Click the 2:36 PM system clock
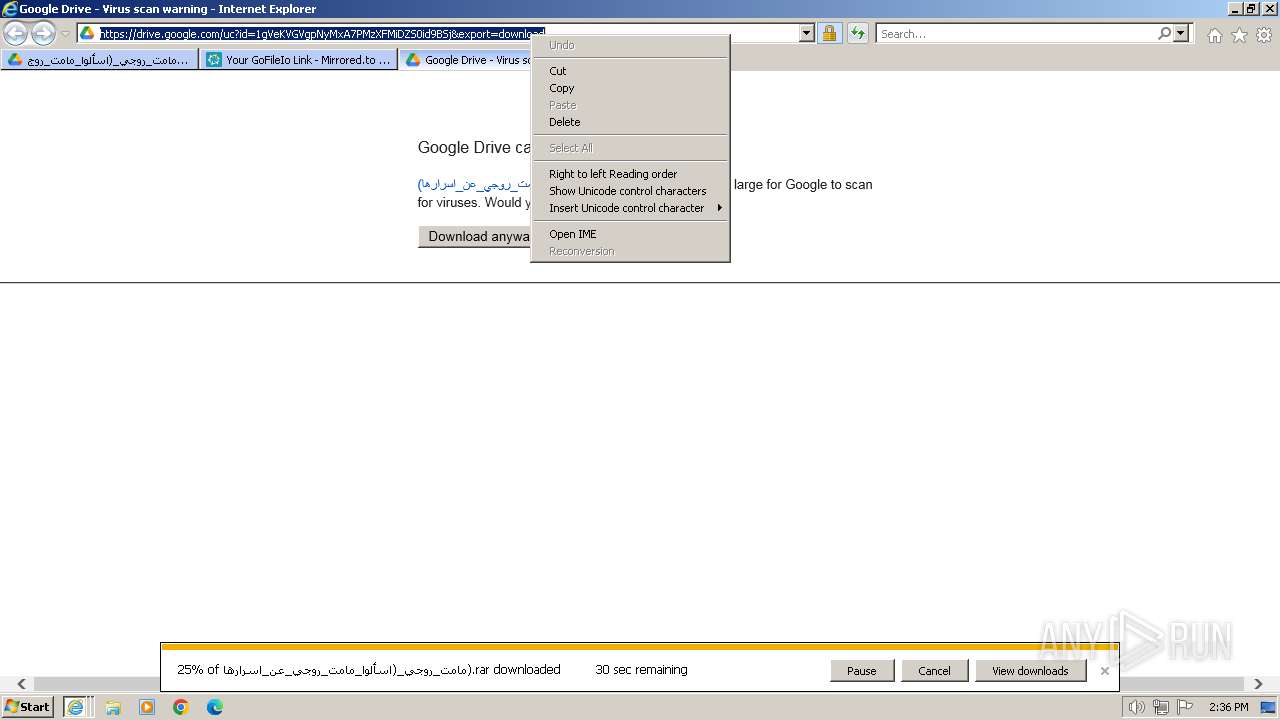 (1228, 707)
